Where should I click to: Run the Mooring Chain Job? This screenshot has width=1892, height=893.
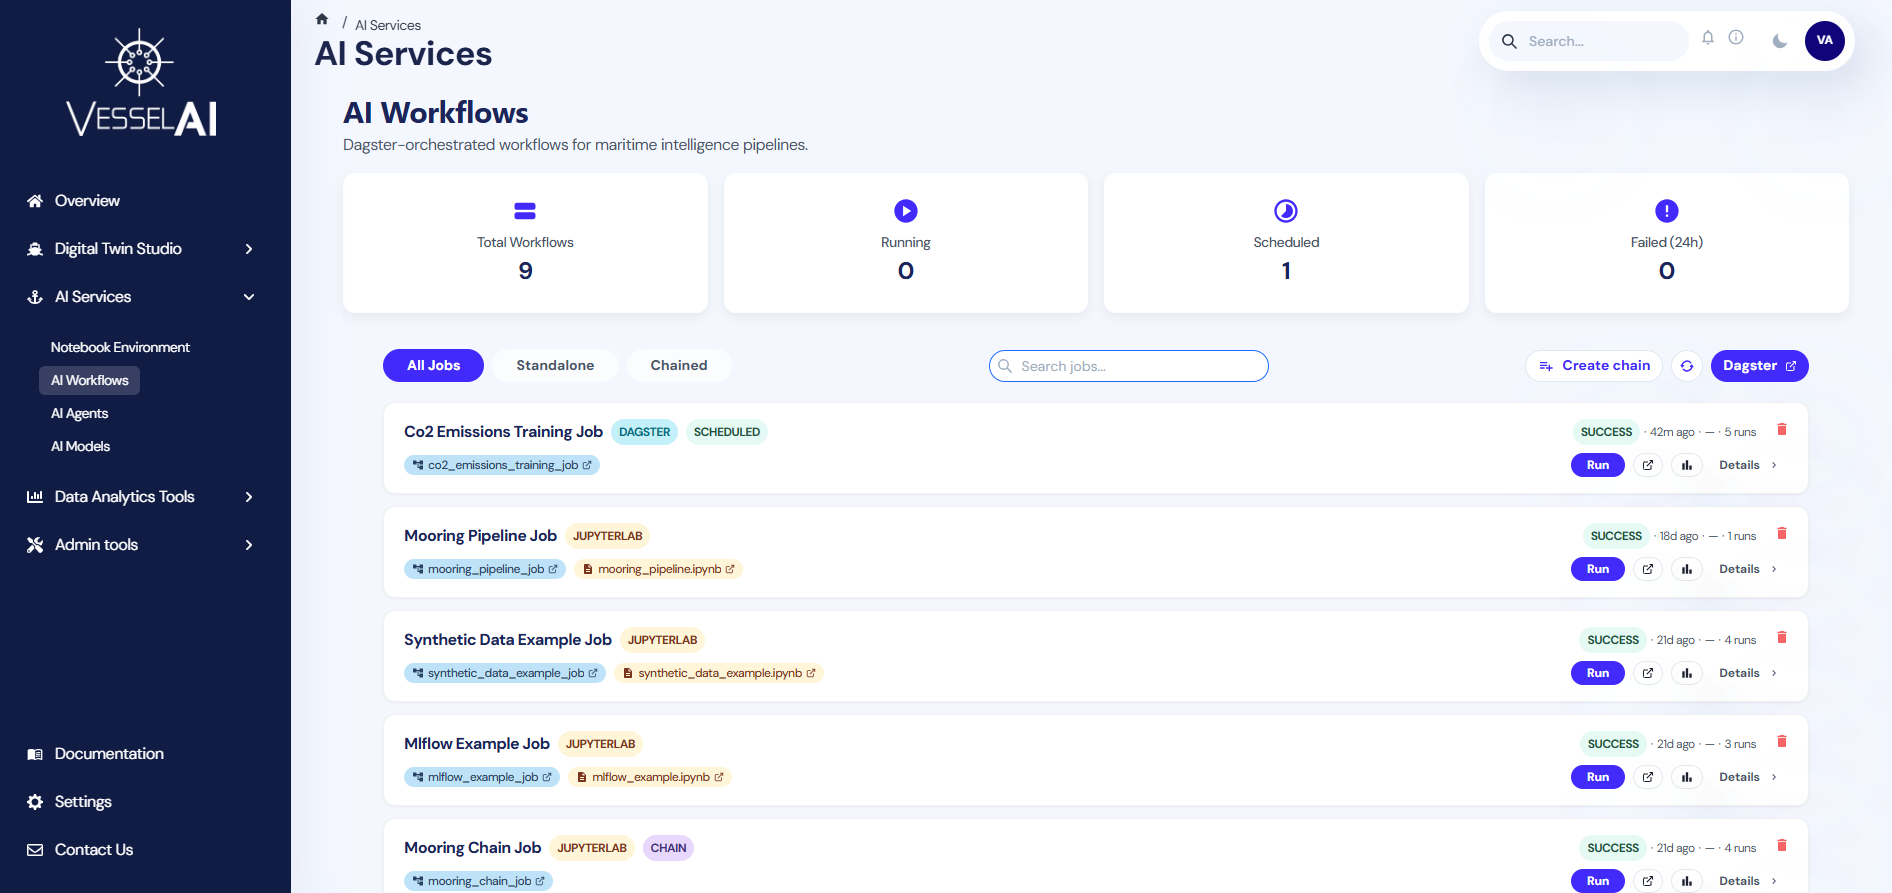click(1598, 881)
